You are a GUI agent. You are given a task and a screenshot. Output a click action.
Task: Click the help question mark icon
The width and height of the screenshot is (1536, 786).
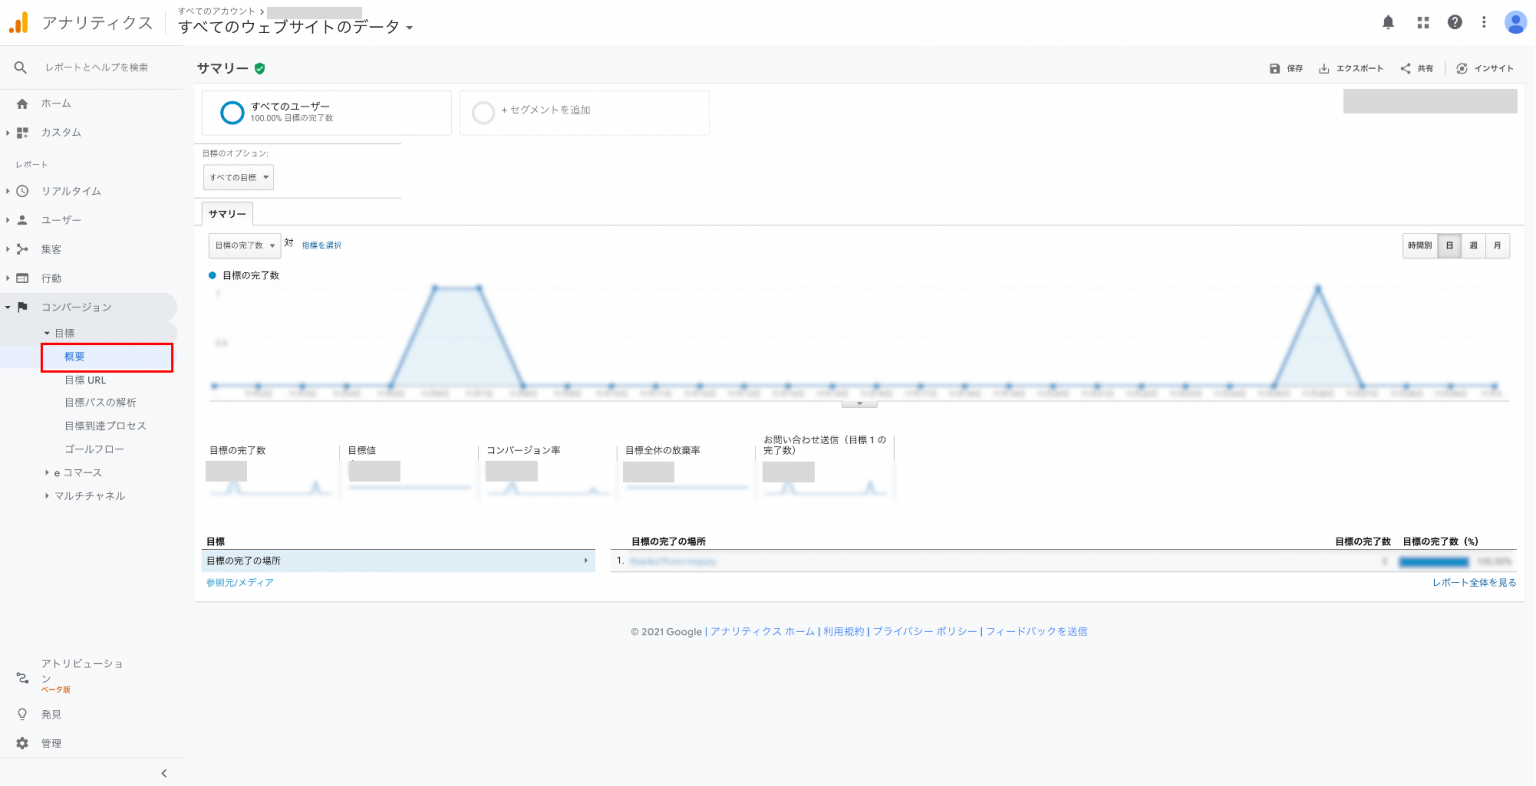tap(1454, 22)
